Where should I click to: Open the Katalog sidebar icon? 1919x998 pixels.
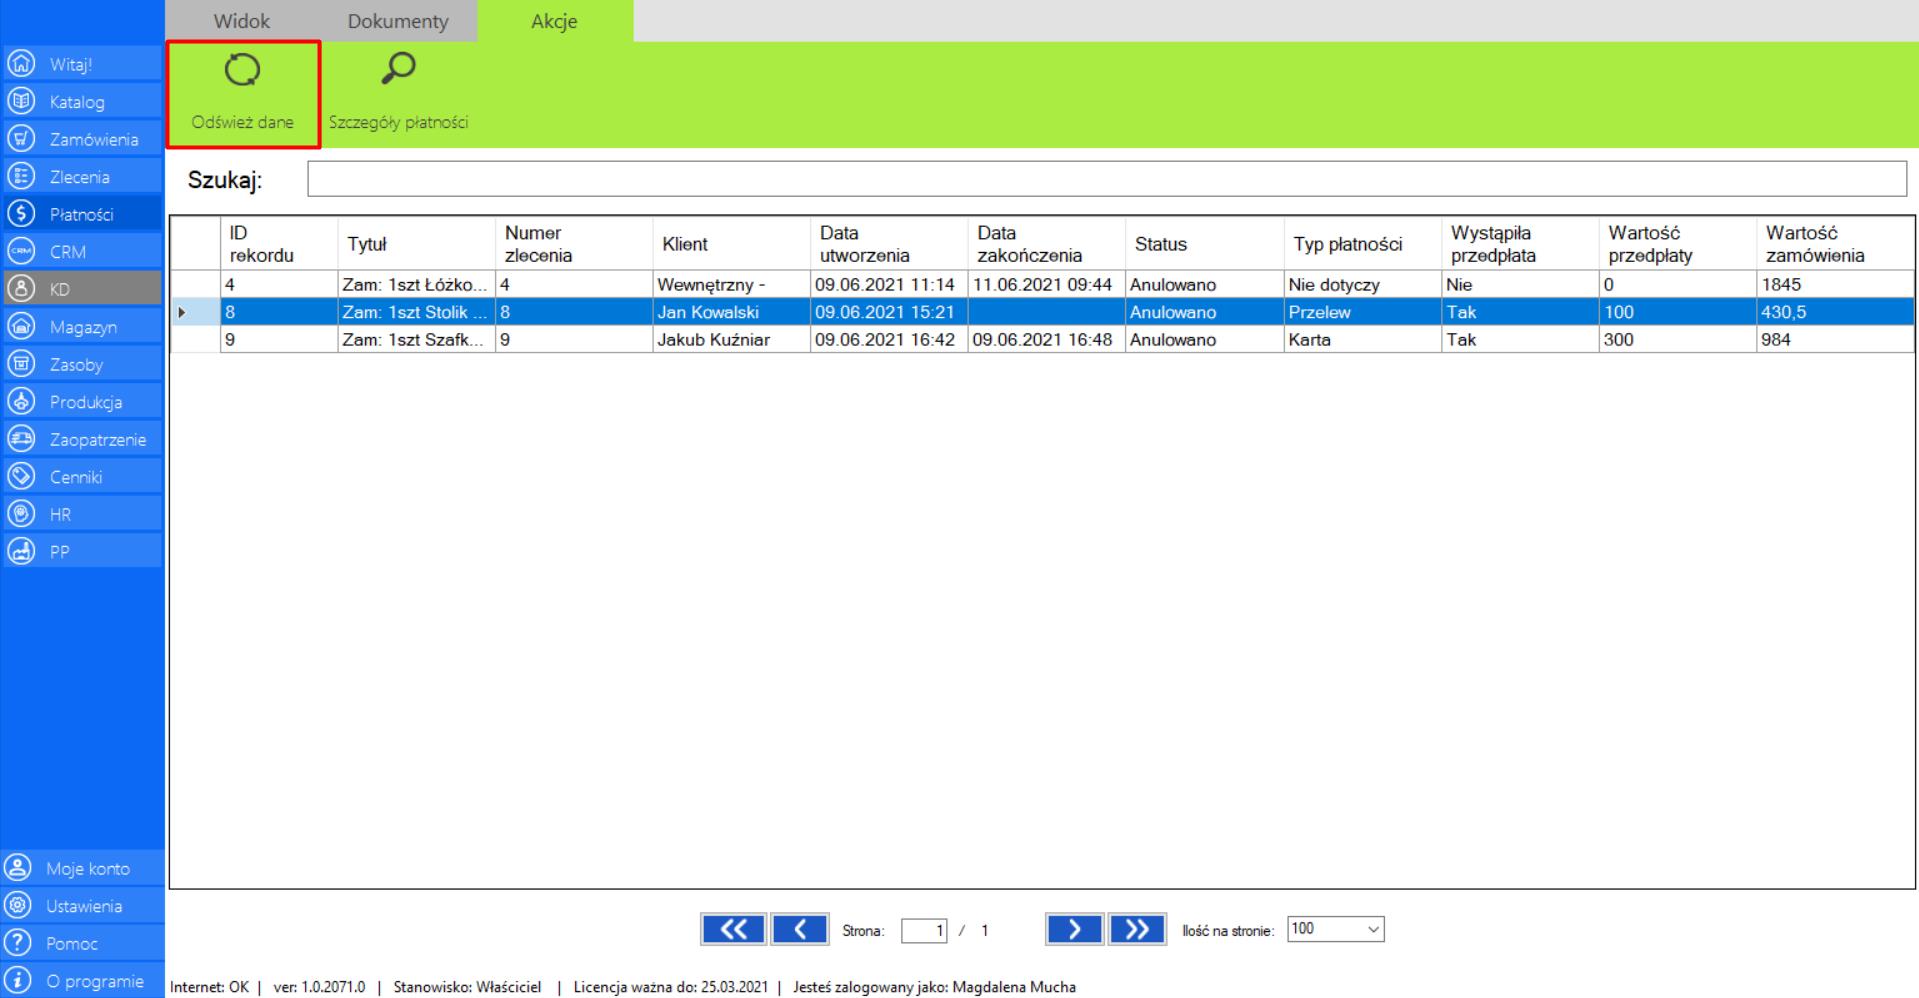[20, 101]
